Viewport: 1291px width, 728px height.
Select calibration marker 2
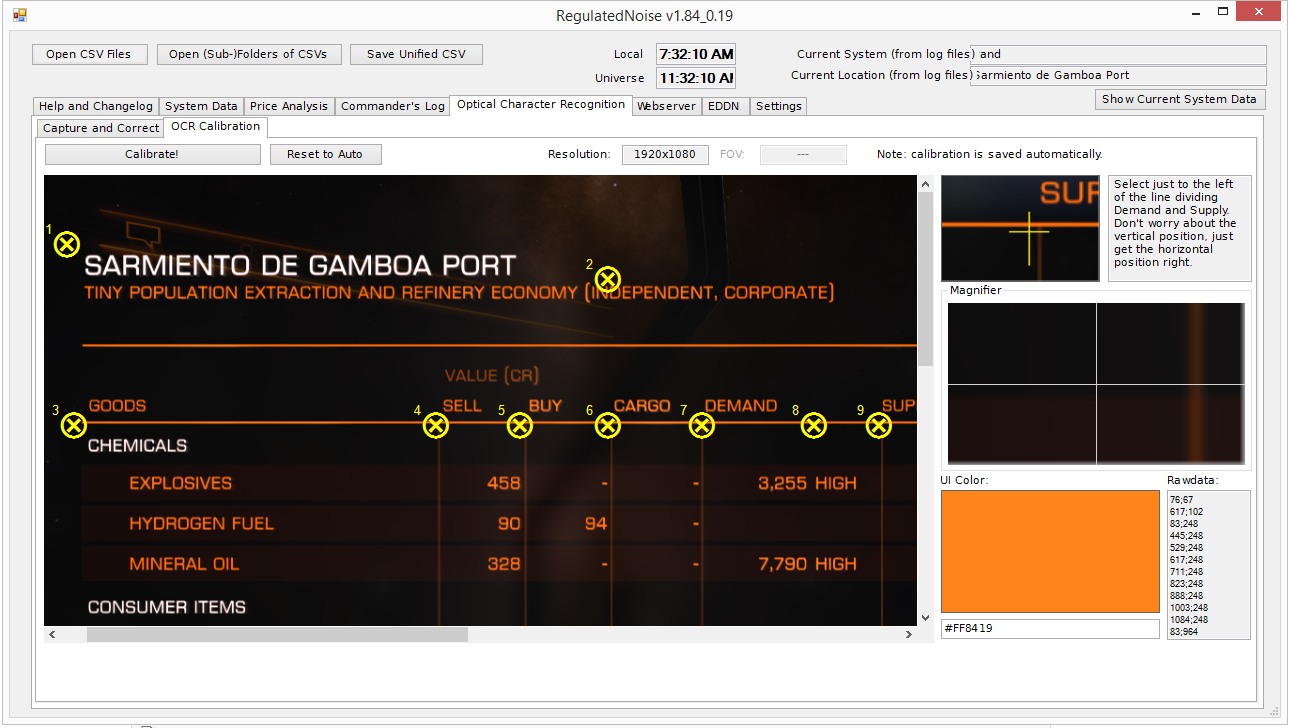coord(608,280)
